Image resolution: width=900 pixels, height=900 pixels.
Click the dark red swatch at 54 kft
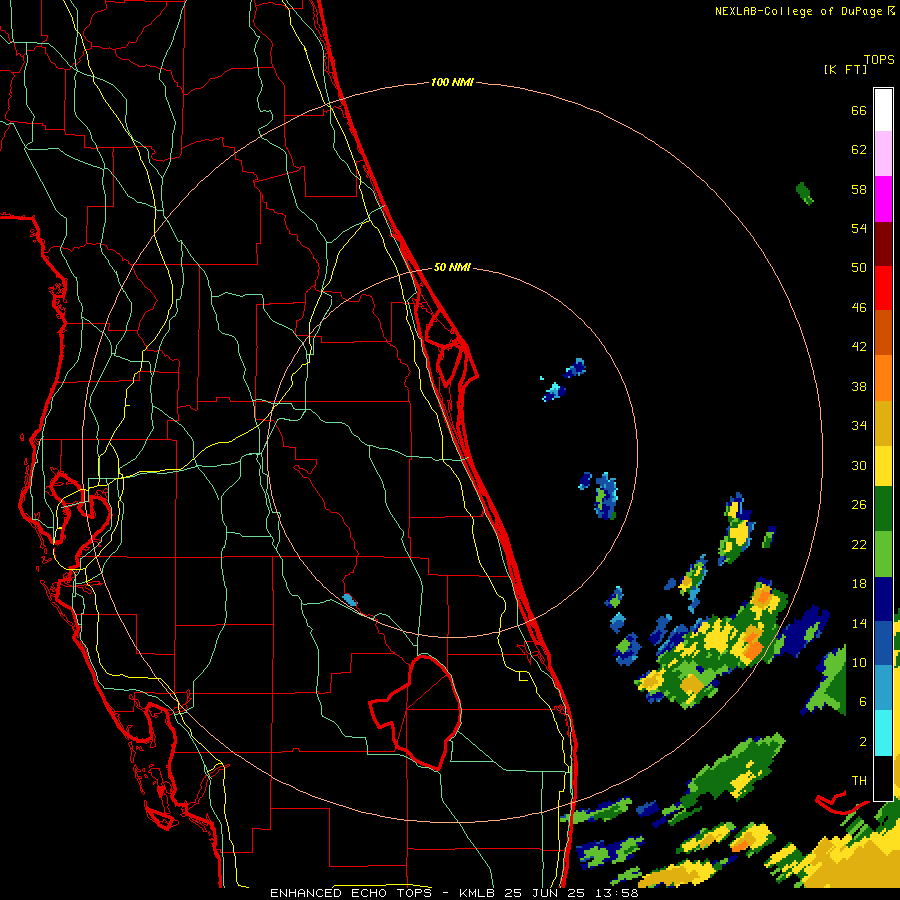pos(883,243)
